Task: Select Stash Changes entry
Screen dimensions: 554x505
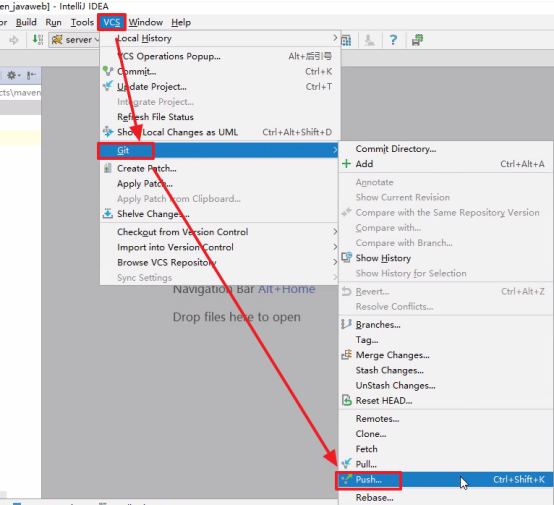Action: [x=446, y=370]
